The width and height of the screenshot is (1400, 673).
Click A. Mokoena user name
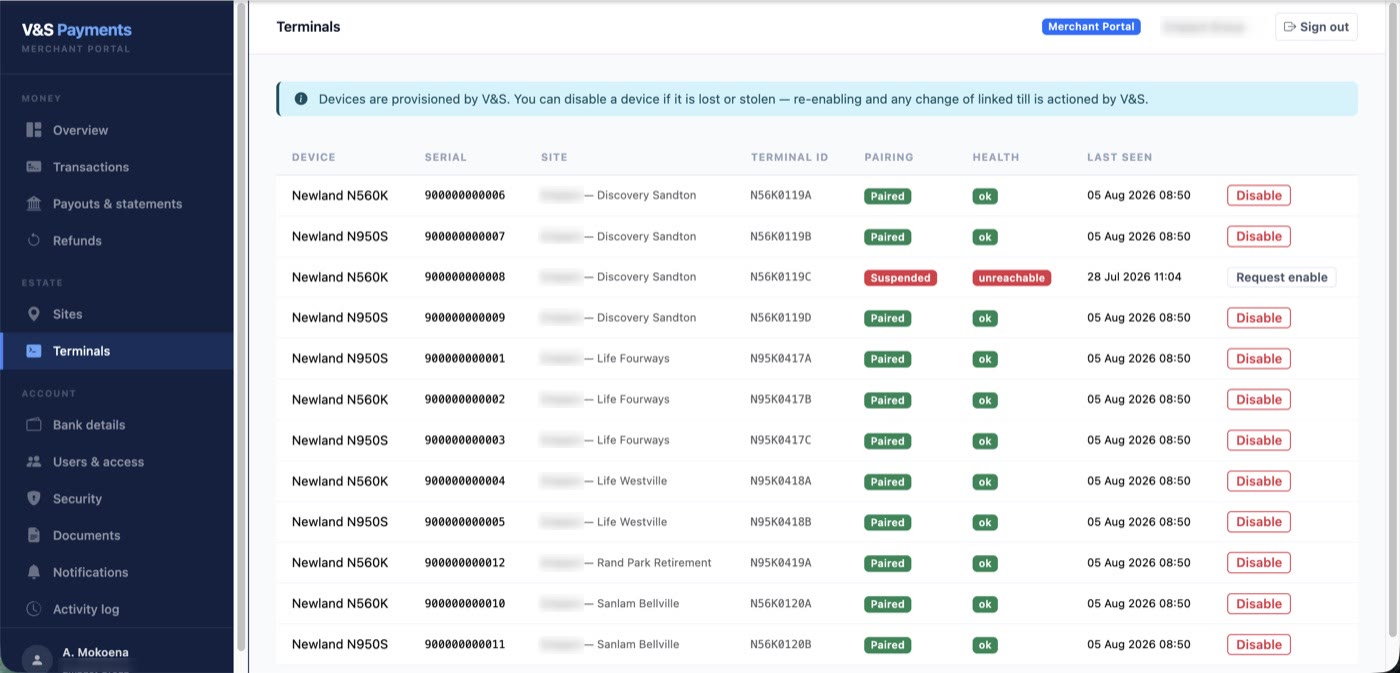click(x=95, y=652)
